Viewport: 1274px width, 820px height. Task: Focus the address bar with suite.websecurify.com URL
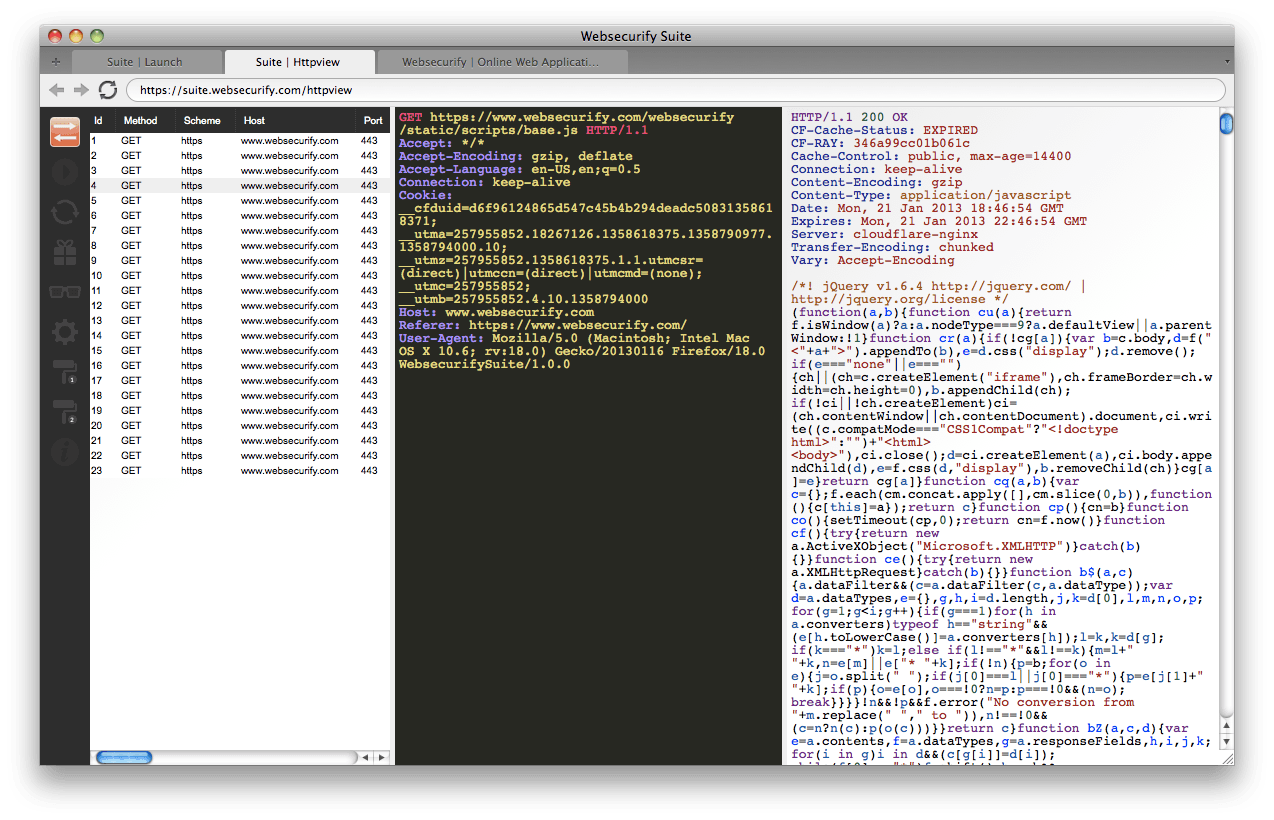[675, 90]
